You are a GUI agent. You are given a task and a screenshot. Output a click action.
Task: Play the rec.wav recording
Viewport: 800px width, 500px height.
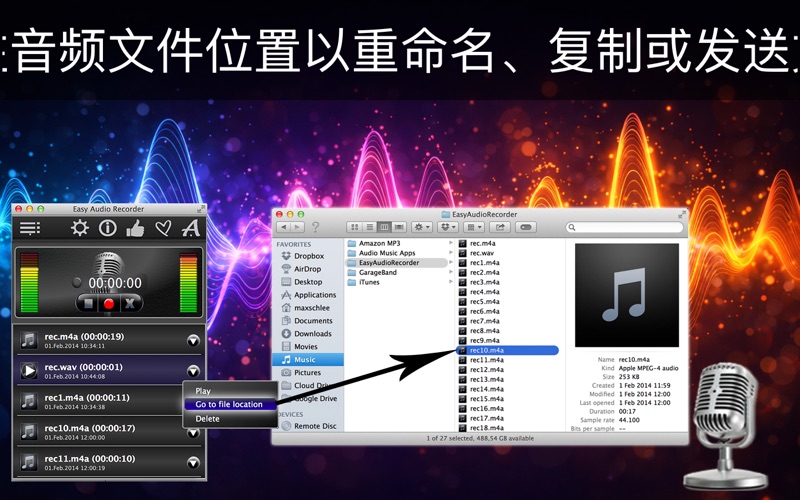pyautogui.click(x=29, y=370)
